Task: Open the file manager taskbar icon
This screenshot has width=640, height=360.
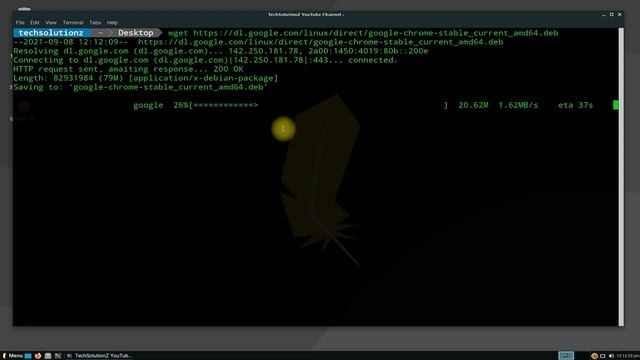Action: [48, 356]
